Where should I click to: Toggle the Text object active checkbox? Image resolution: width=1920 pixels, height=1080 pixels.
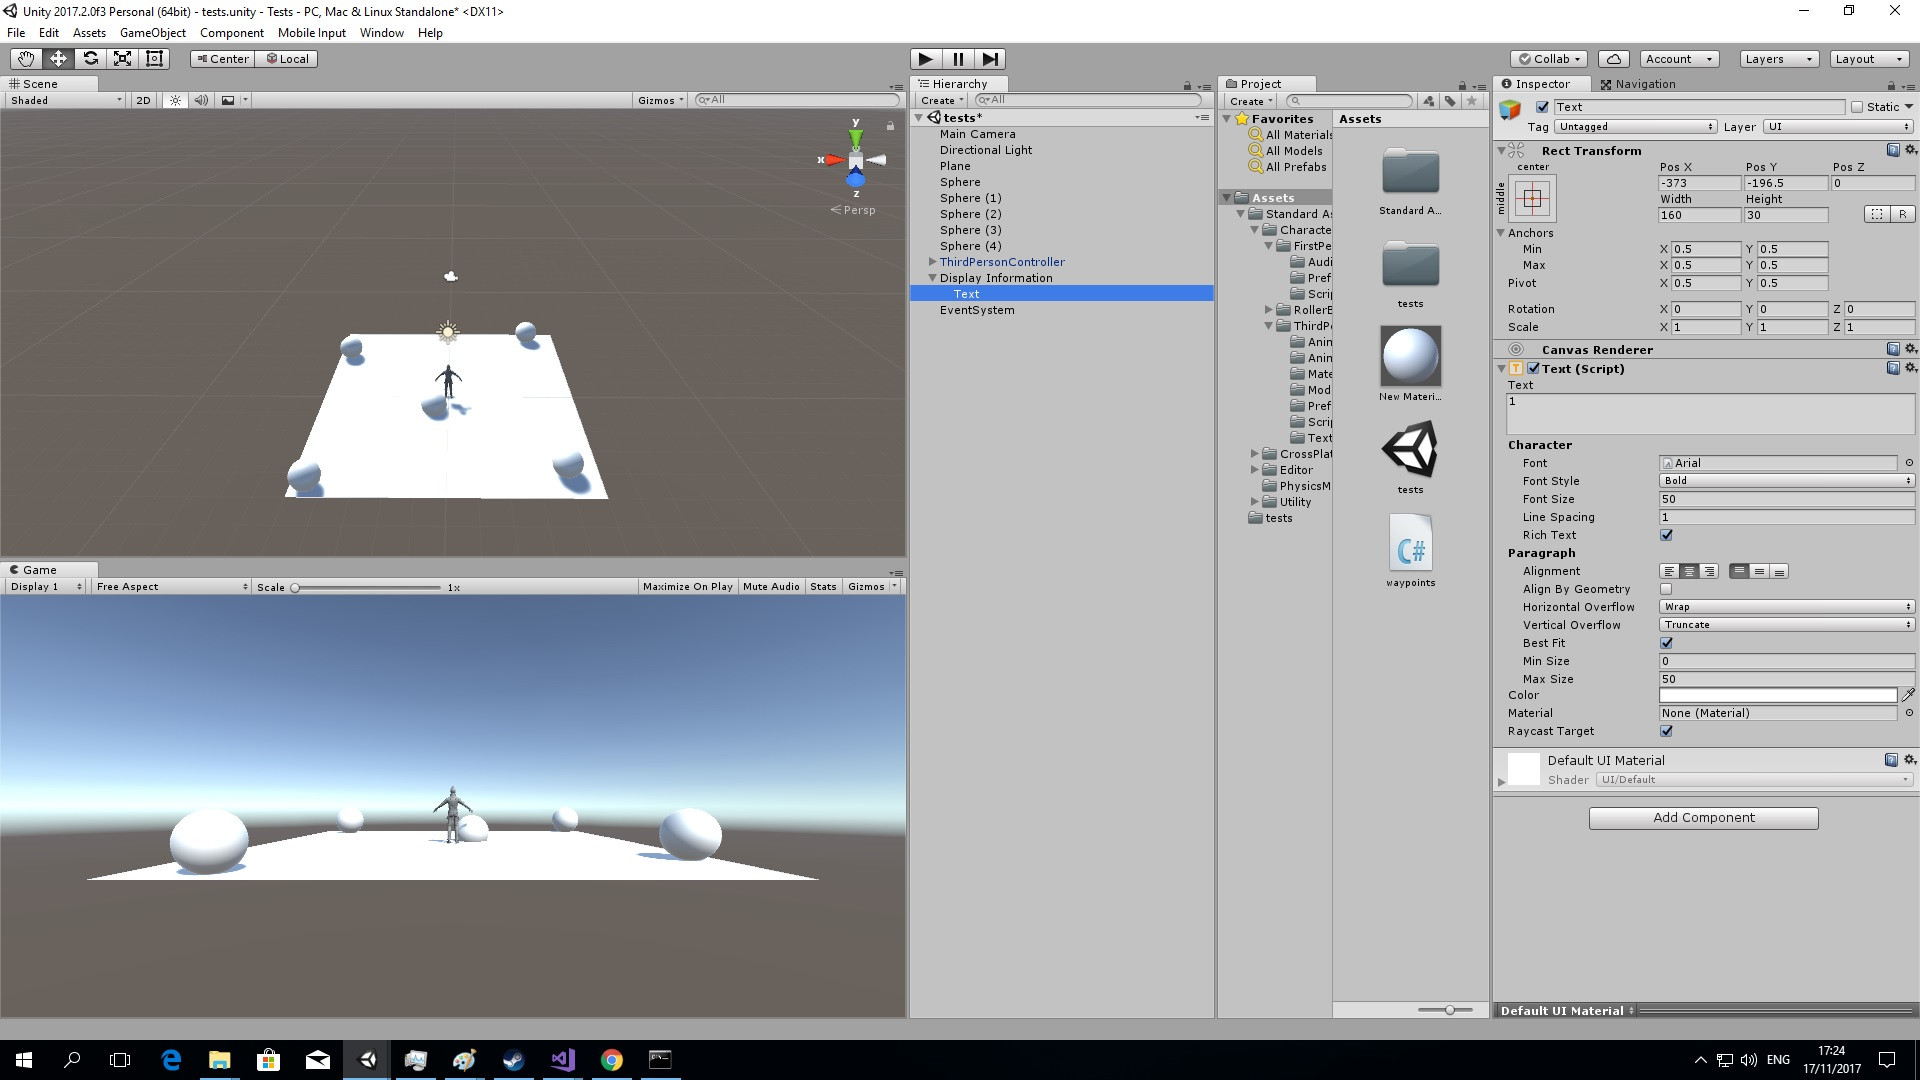1542,107
